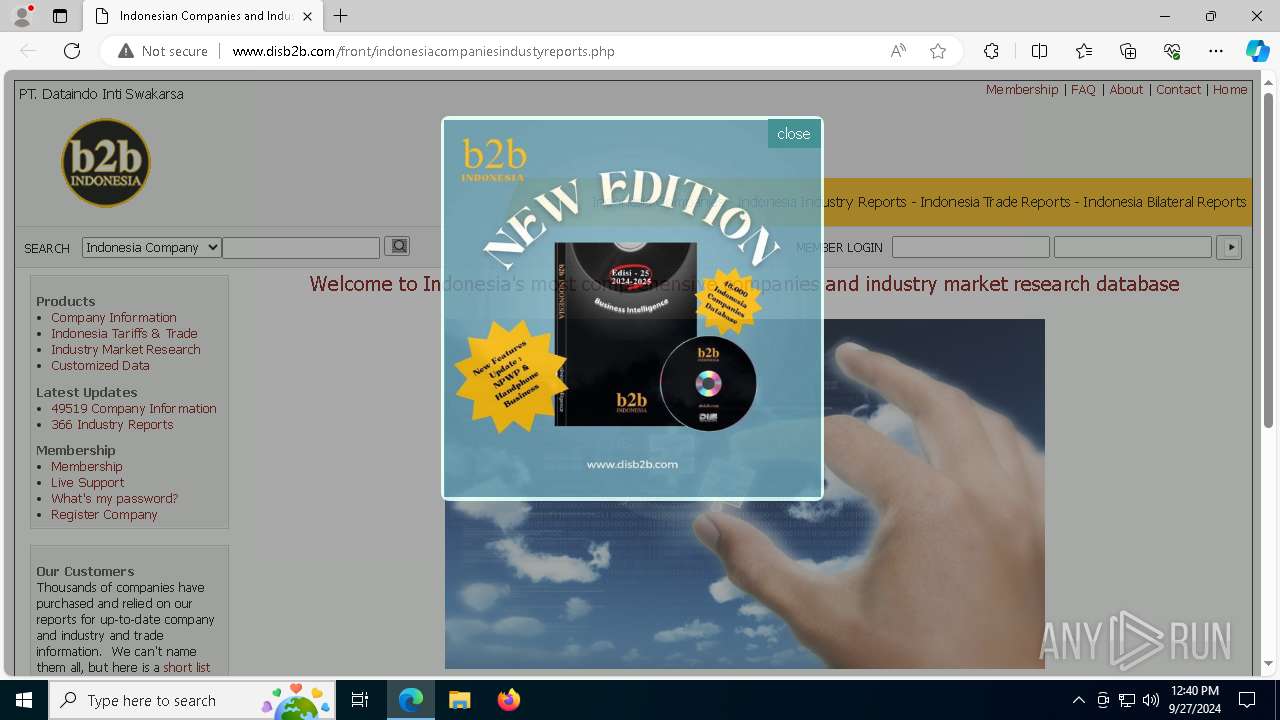Click the site search text field
Image resolution: width=1280 pixels, height=720 pixels.
301,247
